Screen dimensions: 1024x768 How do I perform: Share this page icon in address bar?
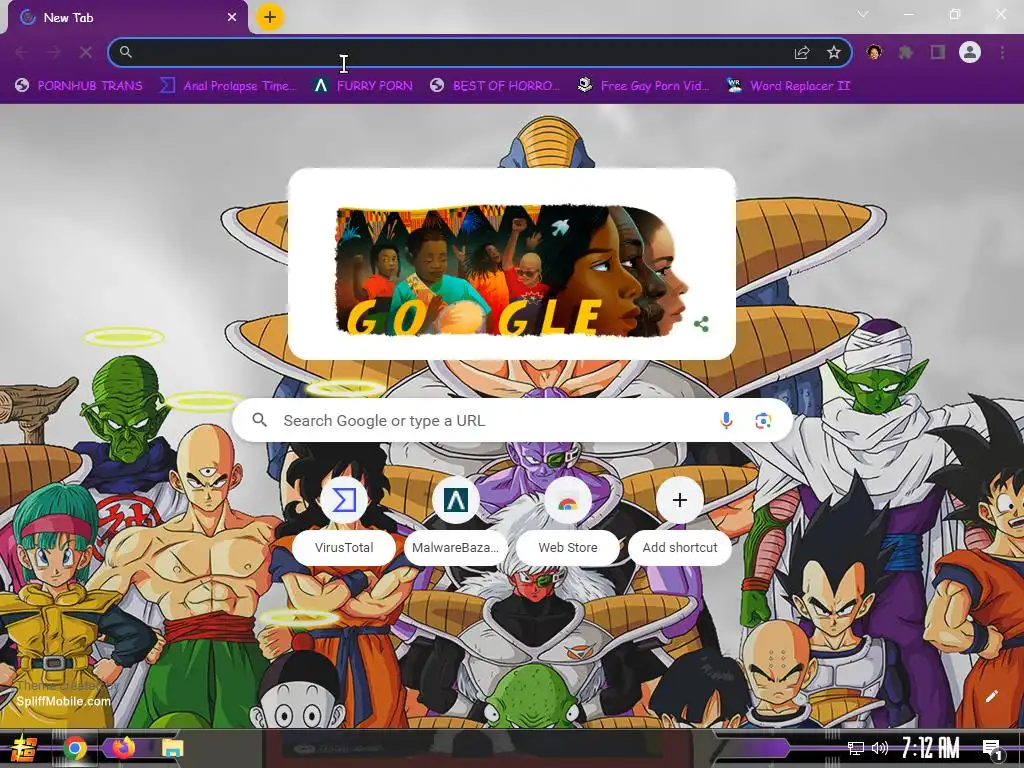[x=802, y=52]
